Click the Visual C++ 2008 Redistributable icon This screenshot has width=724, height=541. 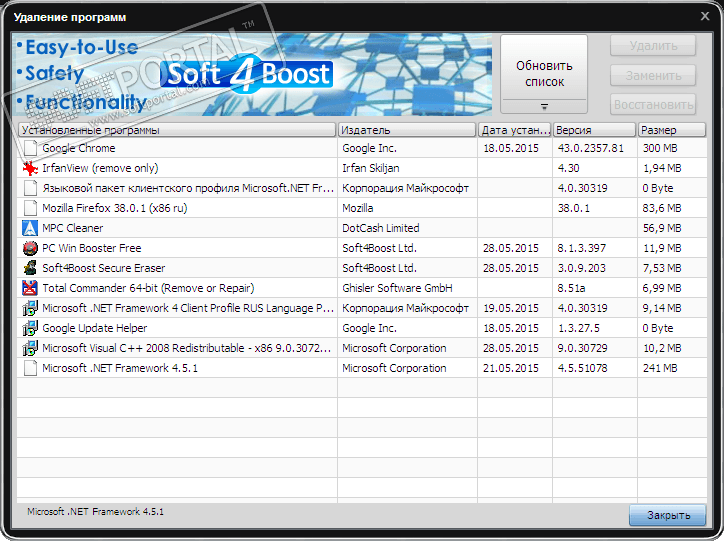click(x=30, y=348)
